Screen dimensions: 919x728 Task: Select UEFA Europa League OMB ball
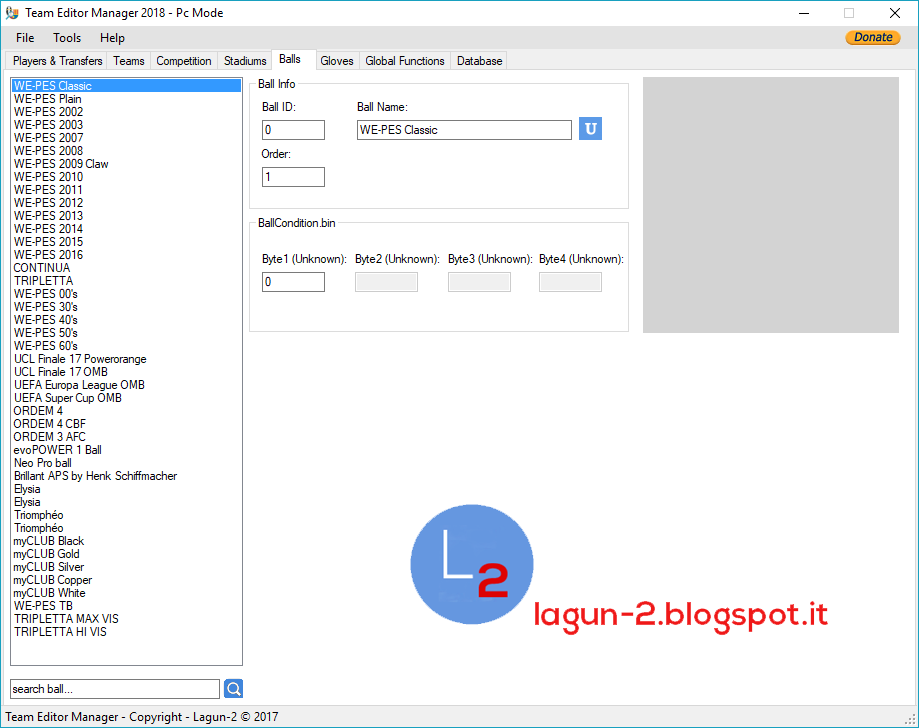127,385
